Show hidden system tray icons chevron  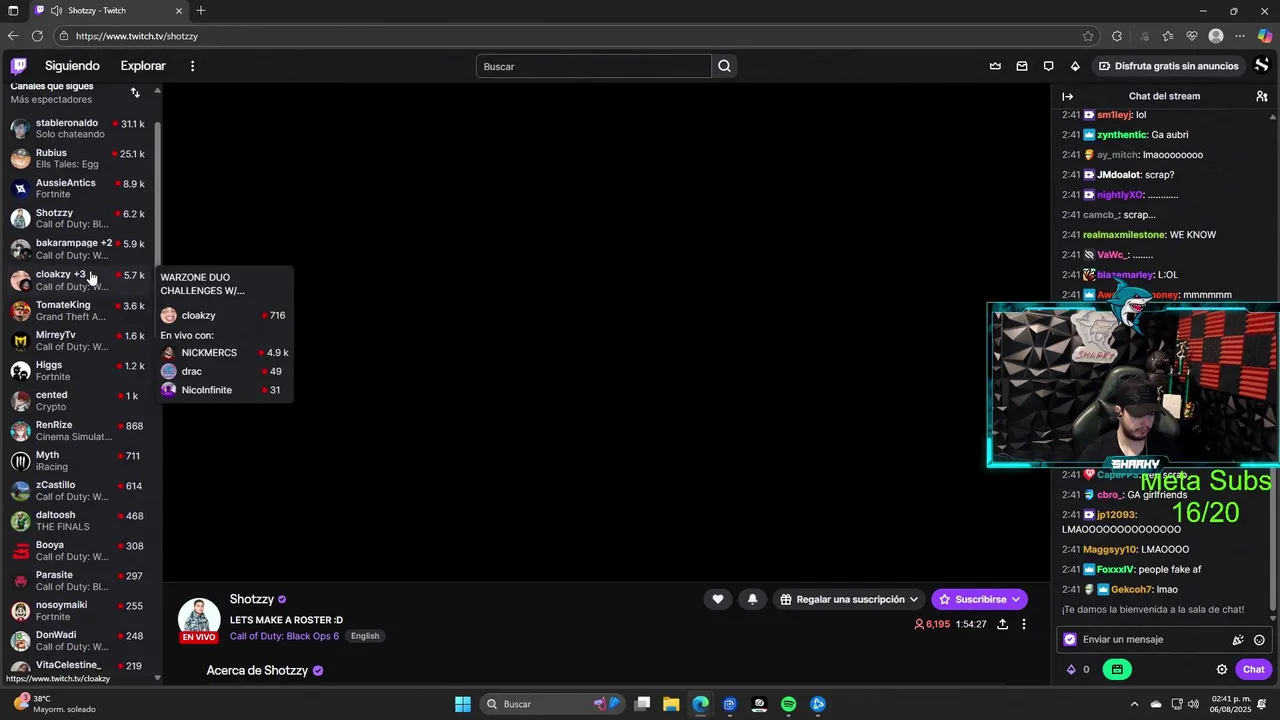[x=1134, y=704]
